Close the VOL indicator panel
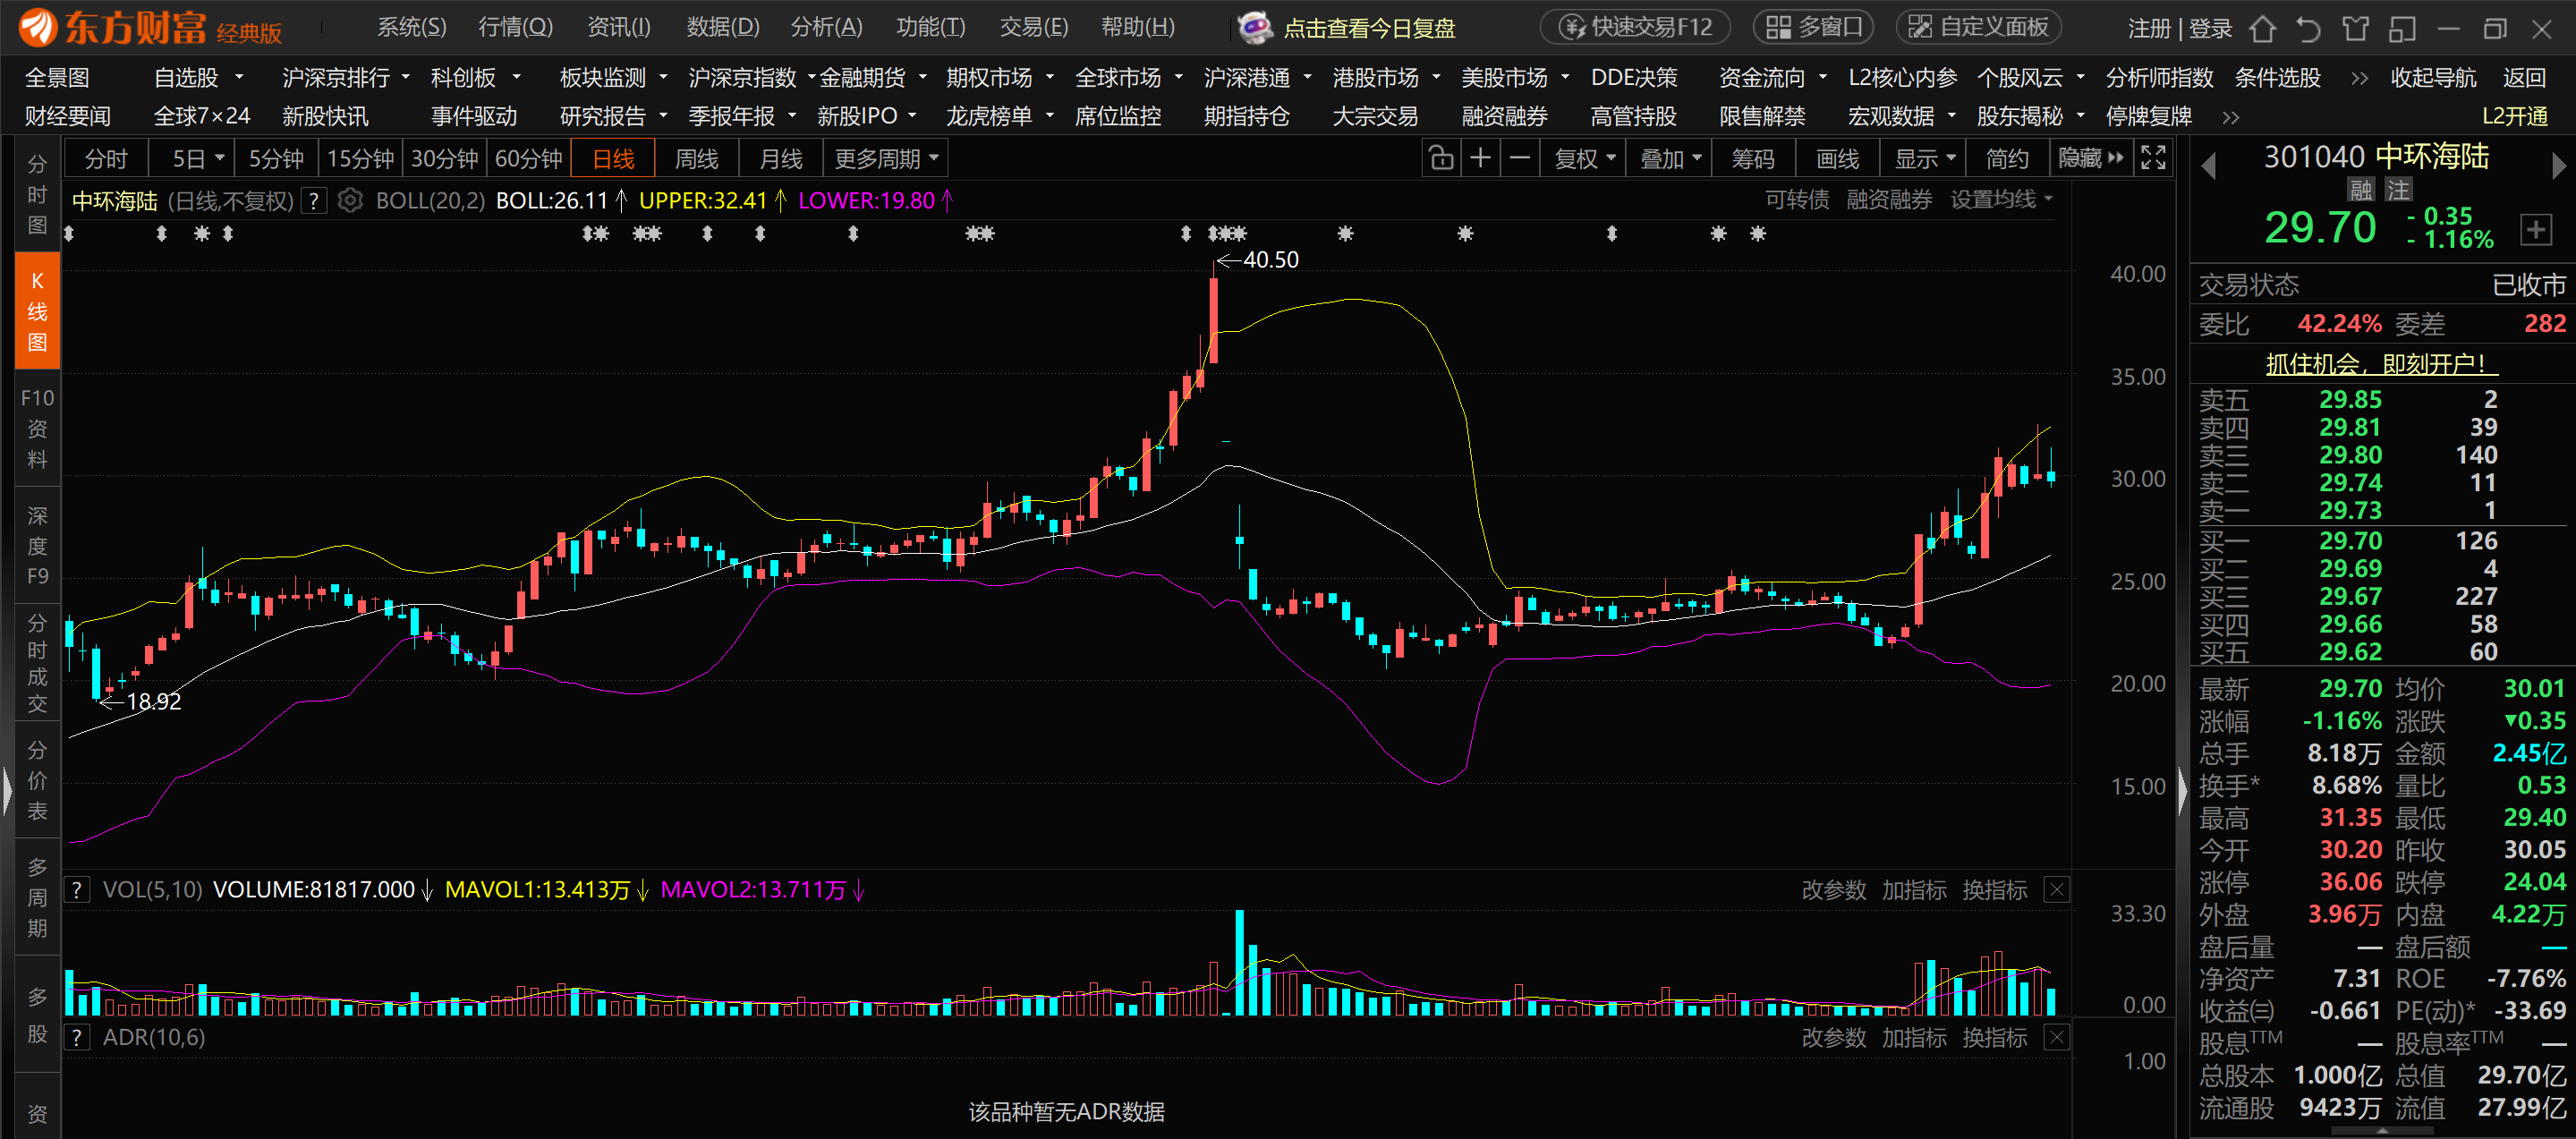The width and height of the screenshot is (2576, 1139). click(x=2056, y=890)
